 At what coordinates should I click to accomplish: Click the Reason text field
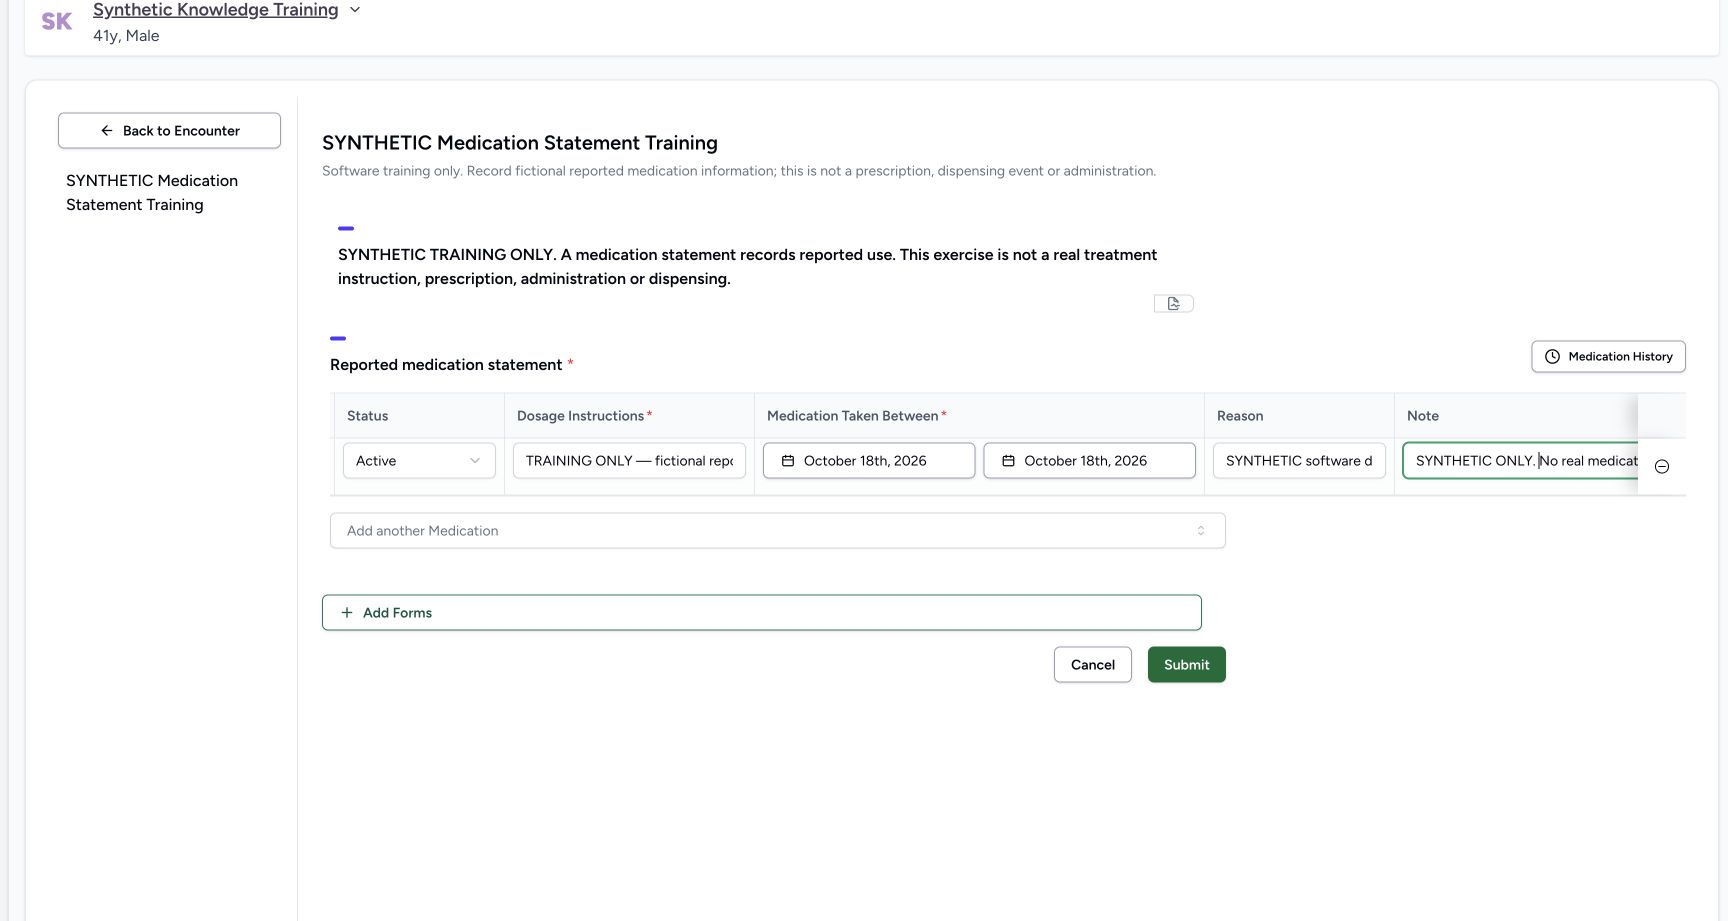1299,461
